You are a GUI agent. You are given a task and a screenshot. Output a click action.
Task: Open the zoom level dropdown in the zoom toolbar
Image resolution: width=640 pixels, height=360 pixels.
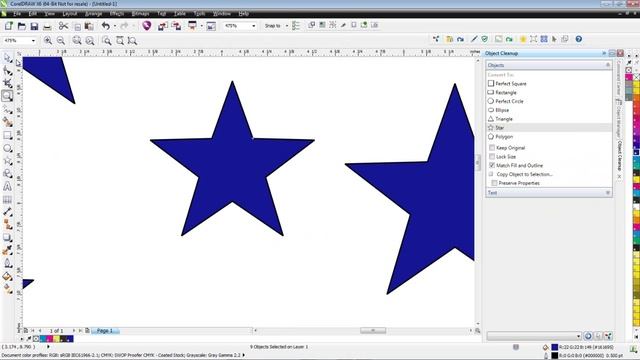(33, 40)
